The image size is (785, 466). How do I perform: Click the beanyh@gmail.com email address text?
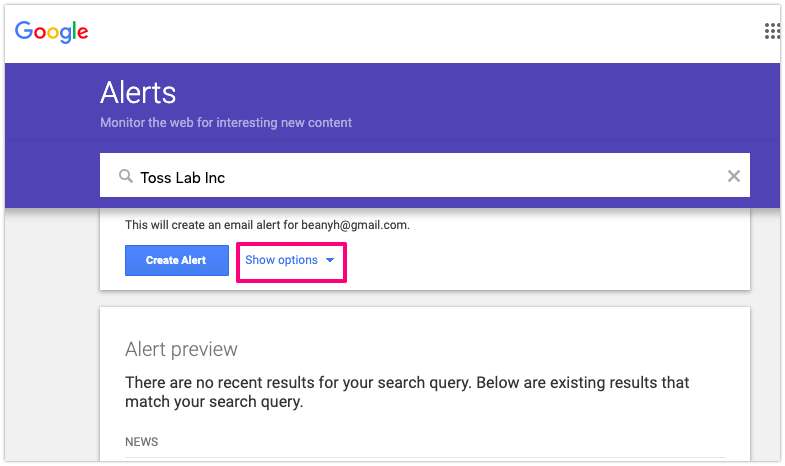tap(354, 225)
